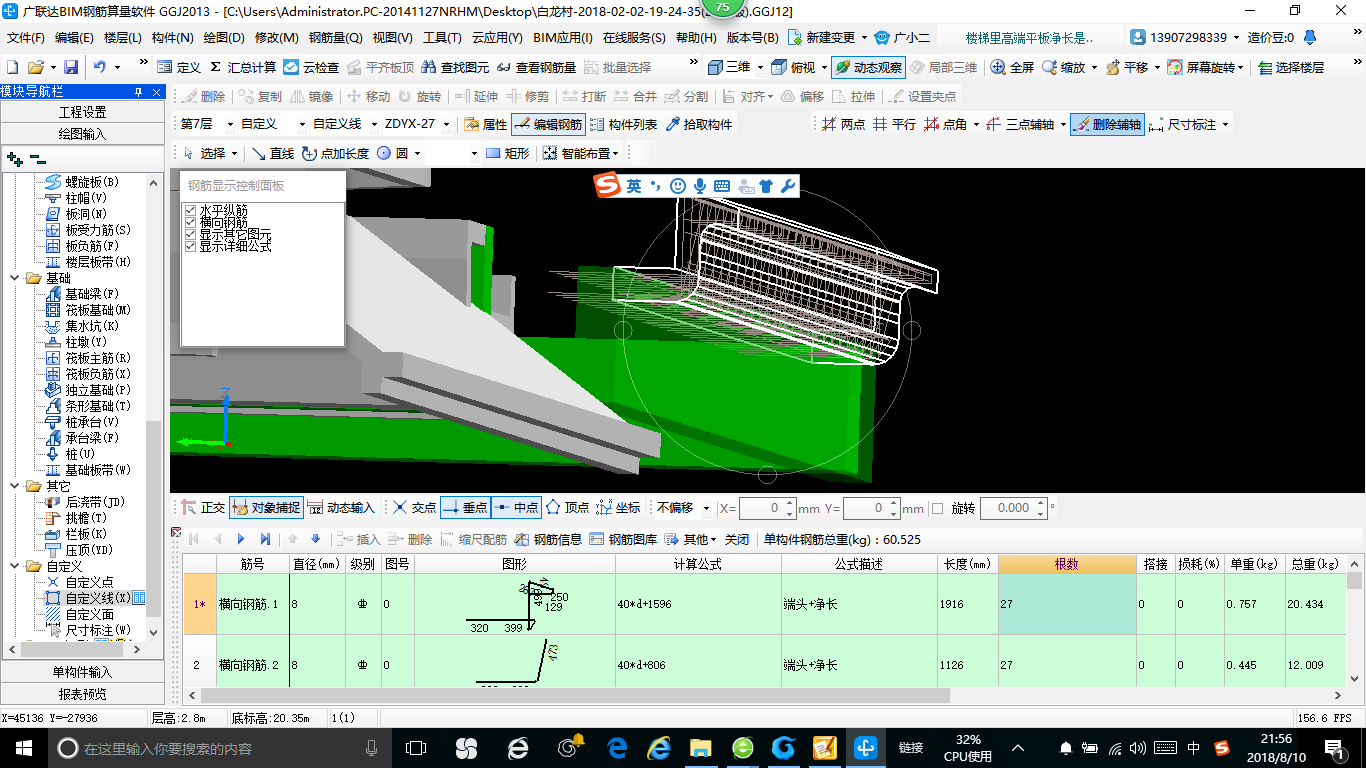Toggle 对象捕捉 object snap
1366x768 pixels.
(265, 508)
